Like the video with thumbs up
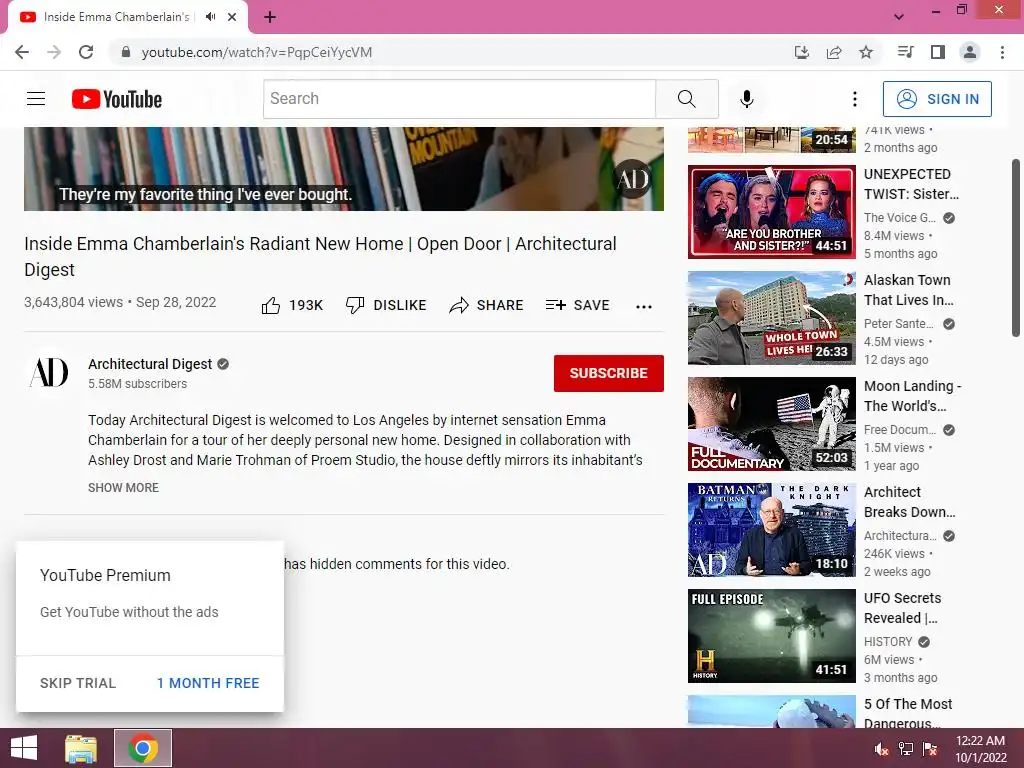1024x768 pixels. tap(292, 305)
